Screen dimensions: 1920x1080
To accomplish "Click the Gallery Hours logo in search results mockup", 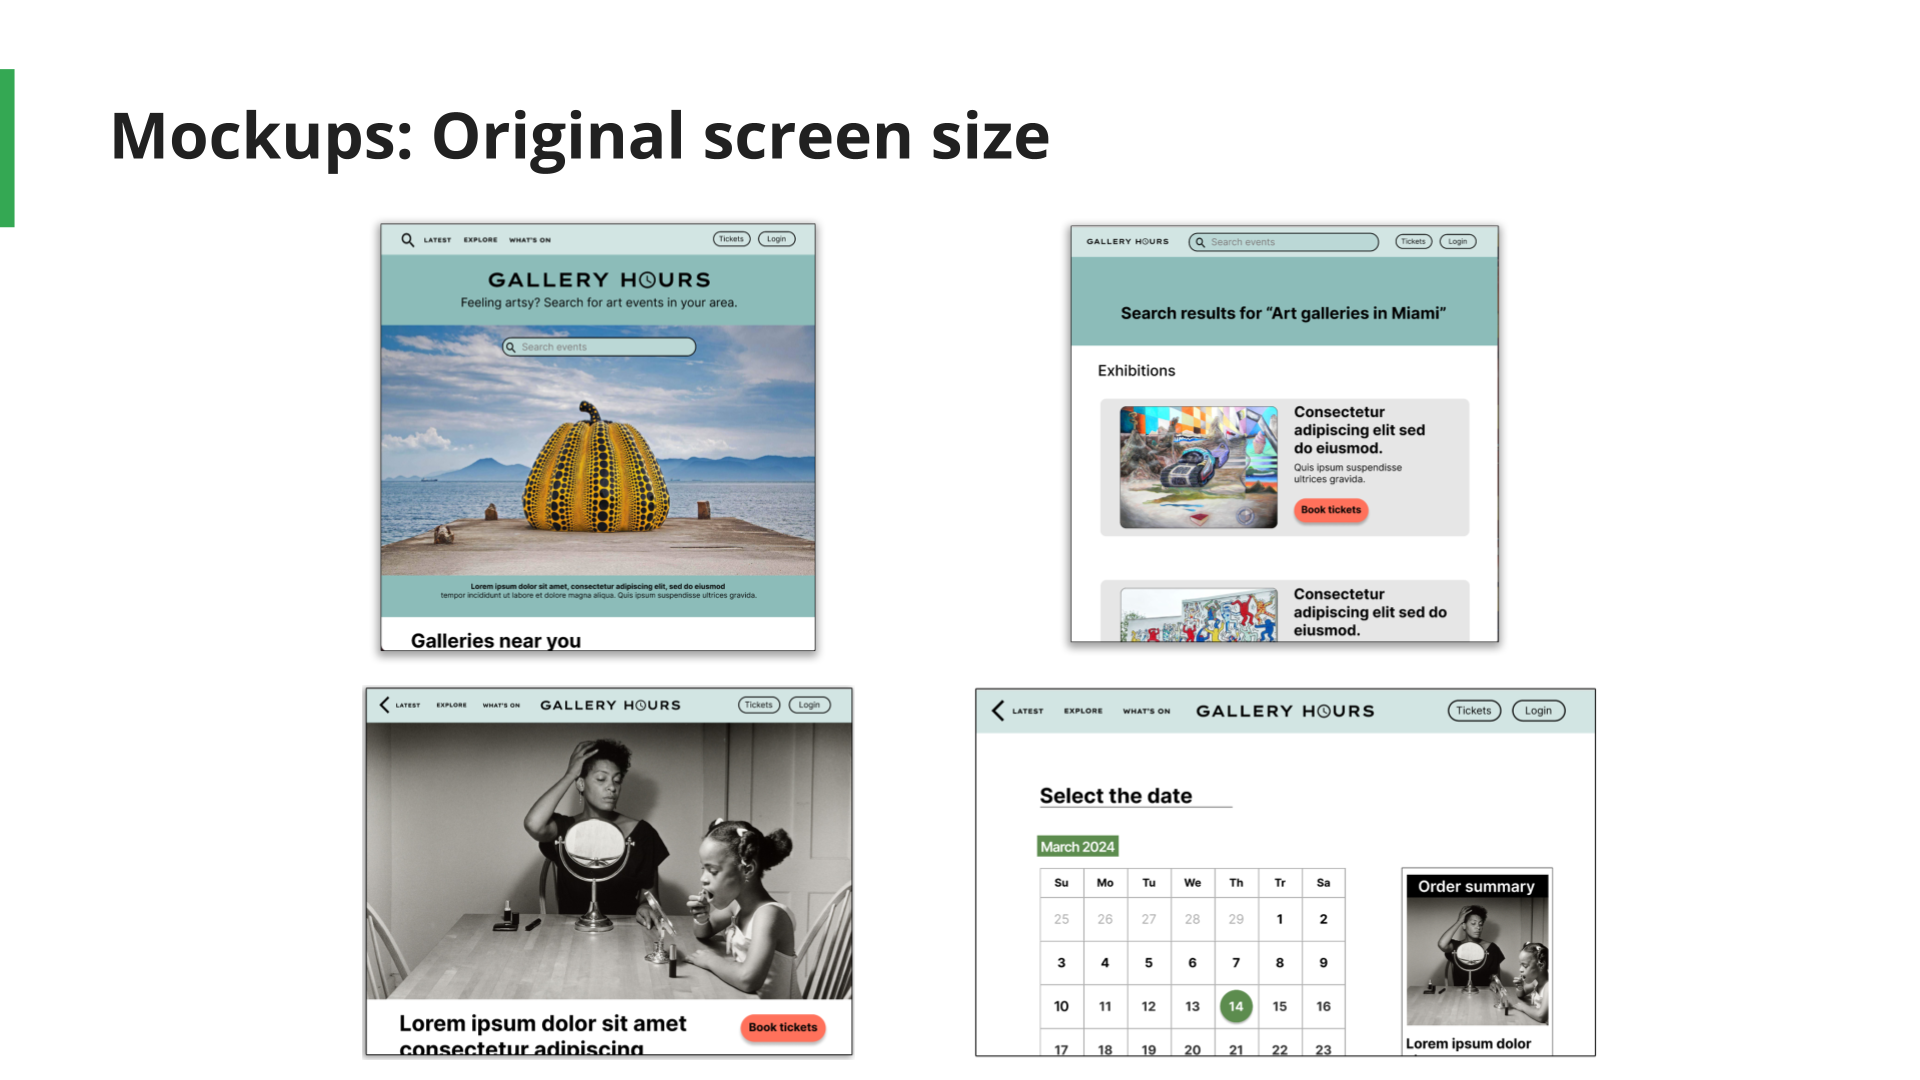I will point(1127,242).
